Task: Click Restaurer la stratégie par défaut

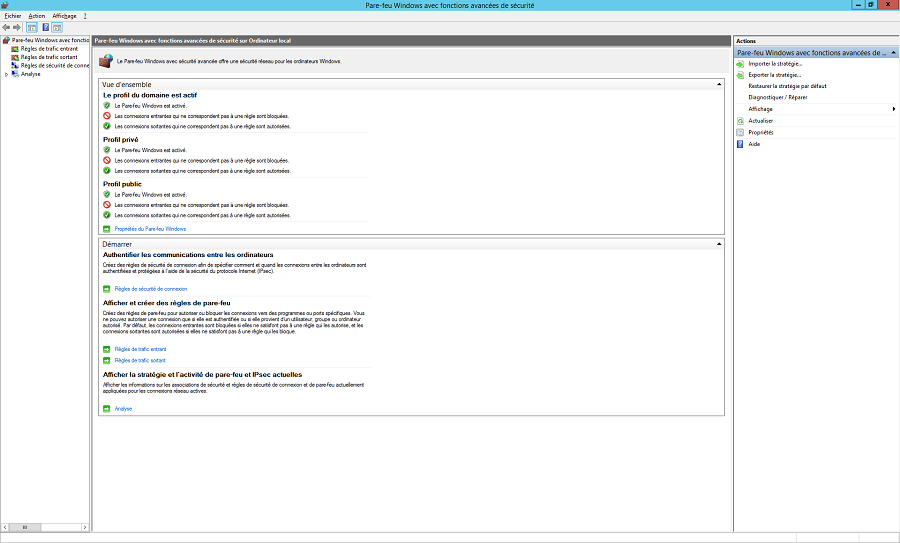Action: click(787, 86)
